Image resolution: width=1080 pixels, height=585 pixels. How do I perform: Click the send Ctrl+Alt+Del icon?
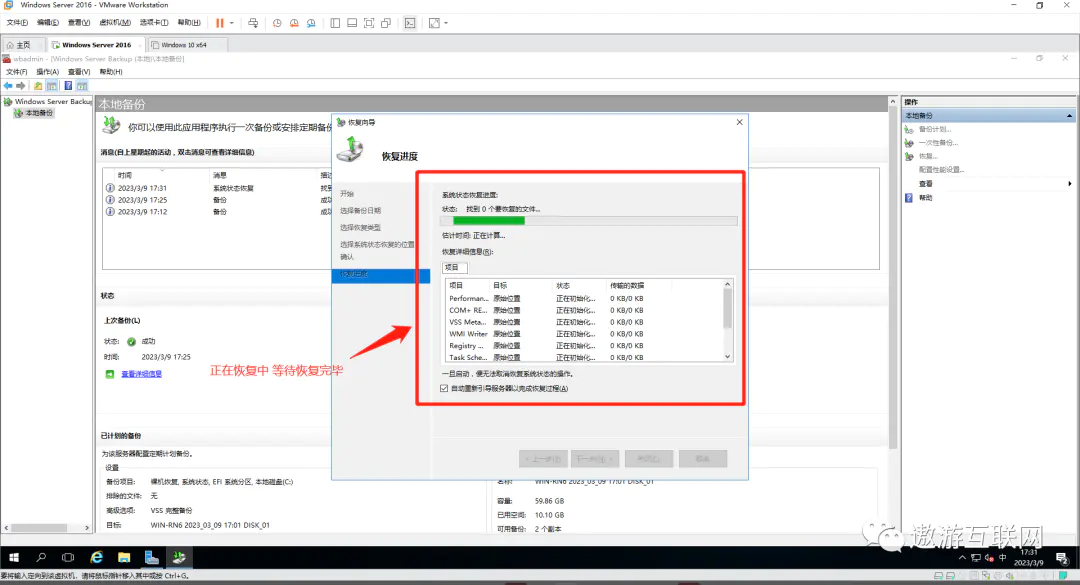point(253,22)
